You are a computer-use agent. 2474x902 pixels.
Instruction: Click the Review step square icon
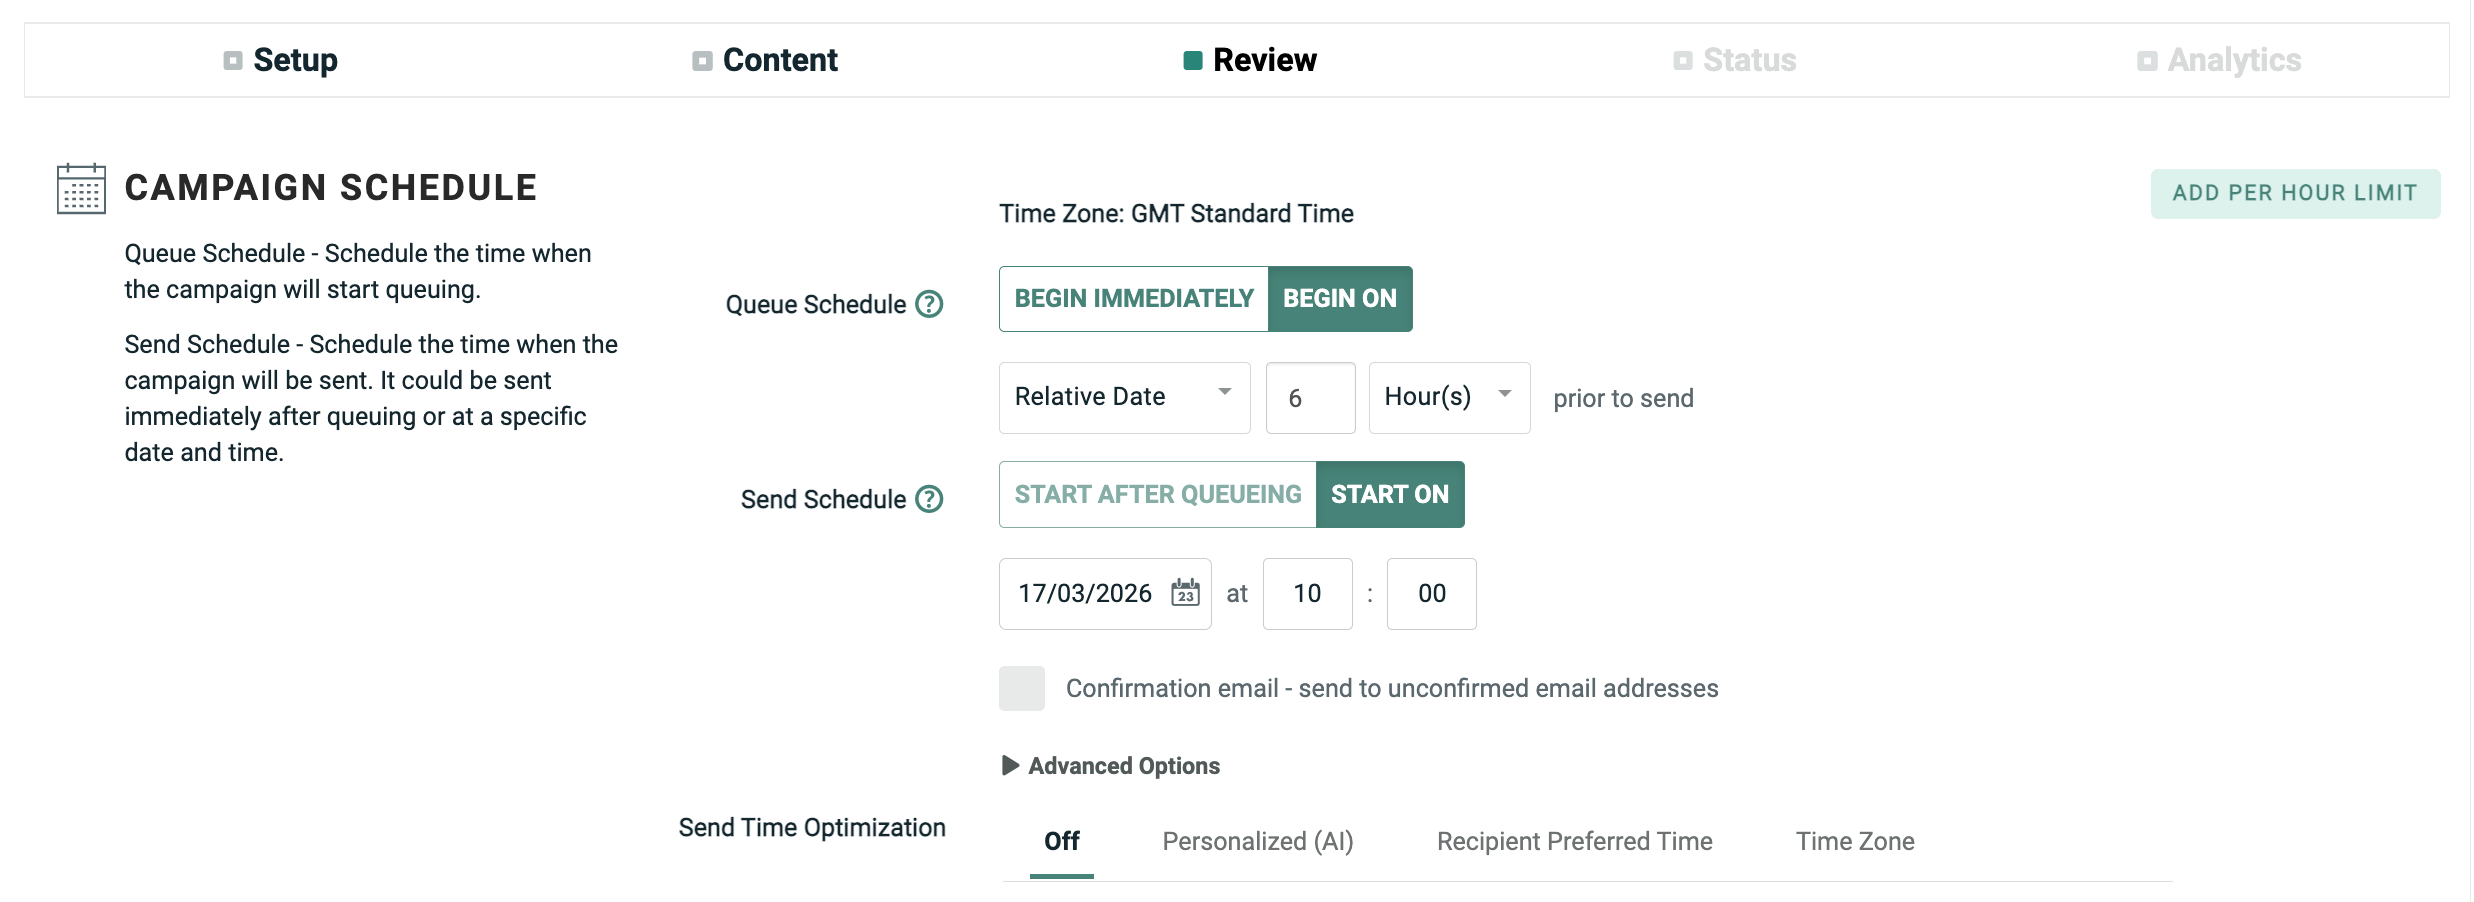point(1192,61)
